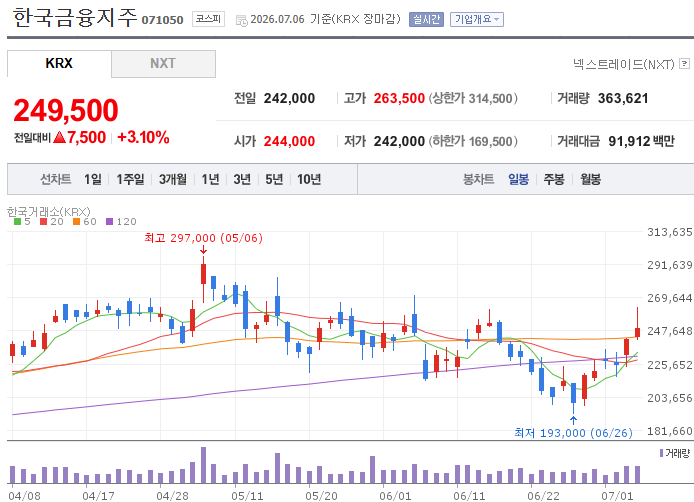Click the 코스피 market badge
Screen dimensions: 694x502
click(x=208, y=19)
